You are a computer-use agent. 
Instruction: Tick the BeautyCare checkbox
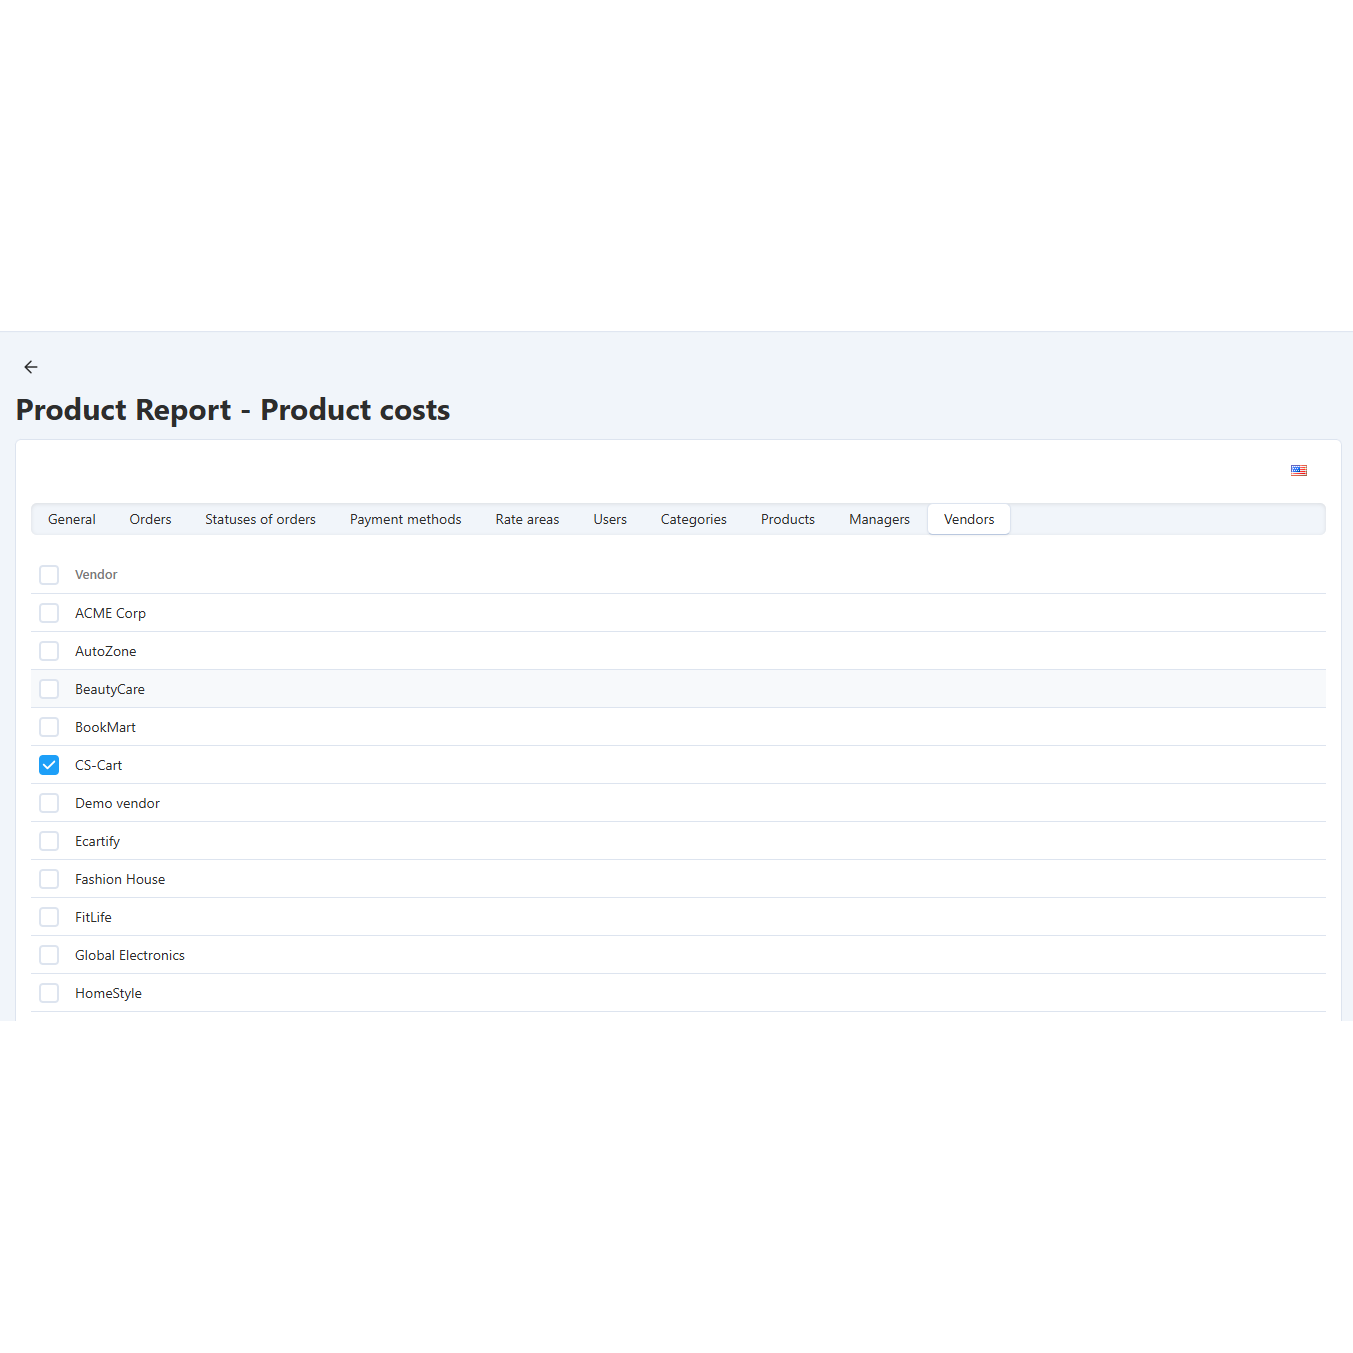(x=49, y=689)
